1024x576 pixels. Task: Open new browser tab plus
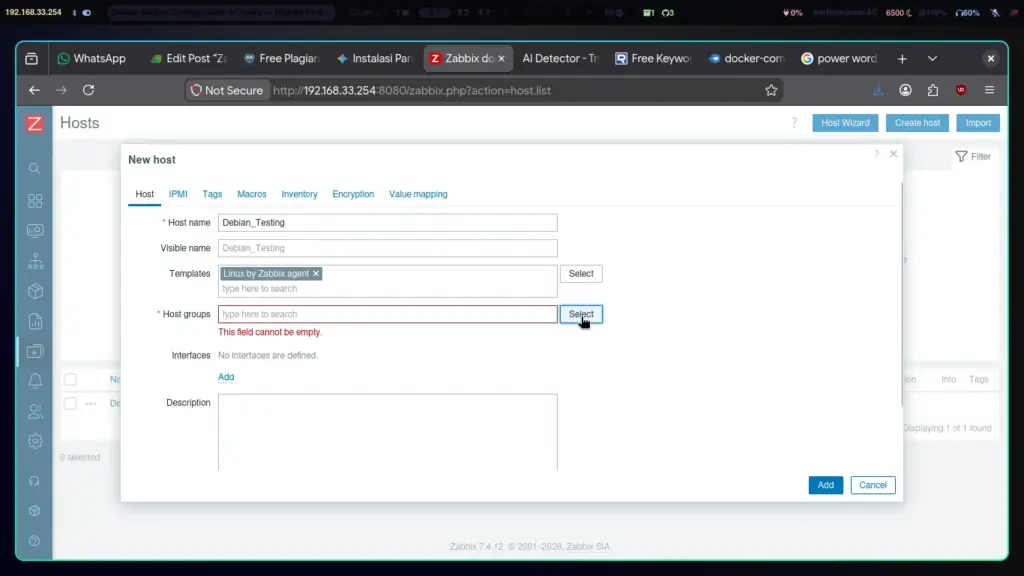point(902,59)
